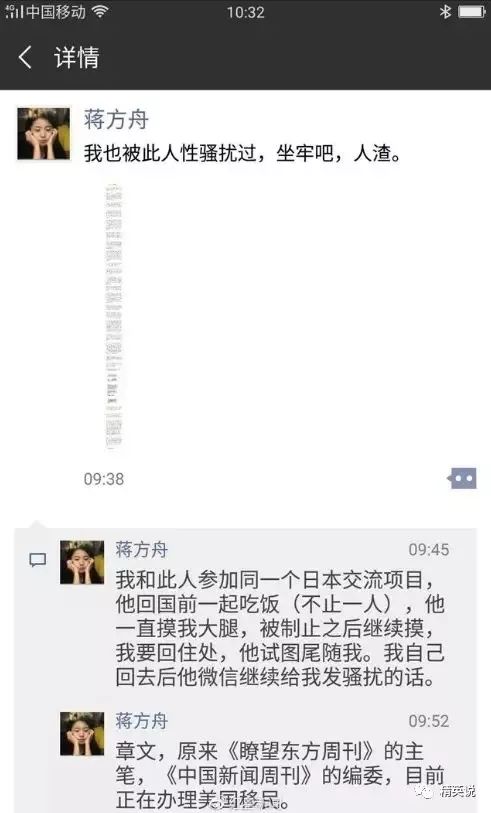Image resolution: width=491 pixels, height=813 pixels.
Task: Open the long screenshot image in post
Action: pyautogui.click(x=114, y=316)
